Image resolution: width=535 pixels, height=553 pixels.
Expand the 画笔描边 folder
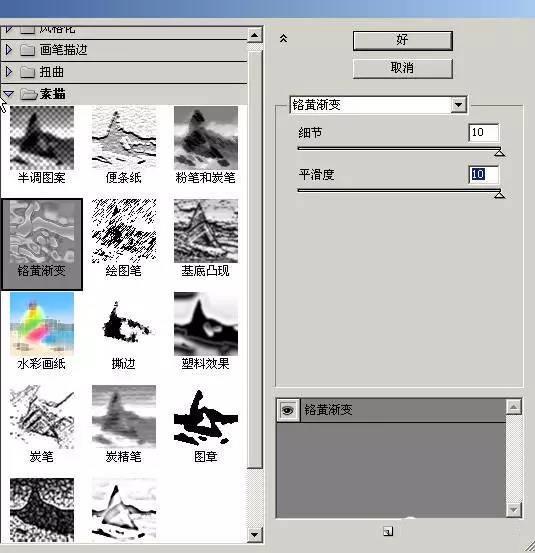tap(9, 50)
